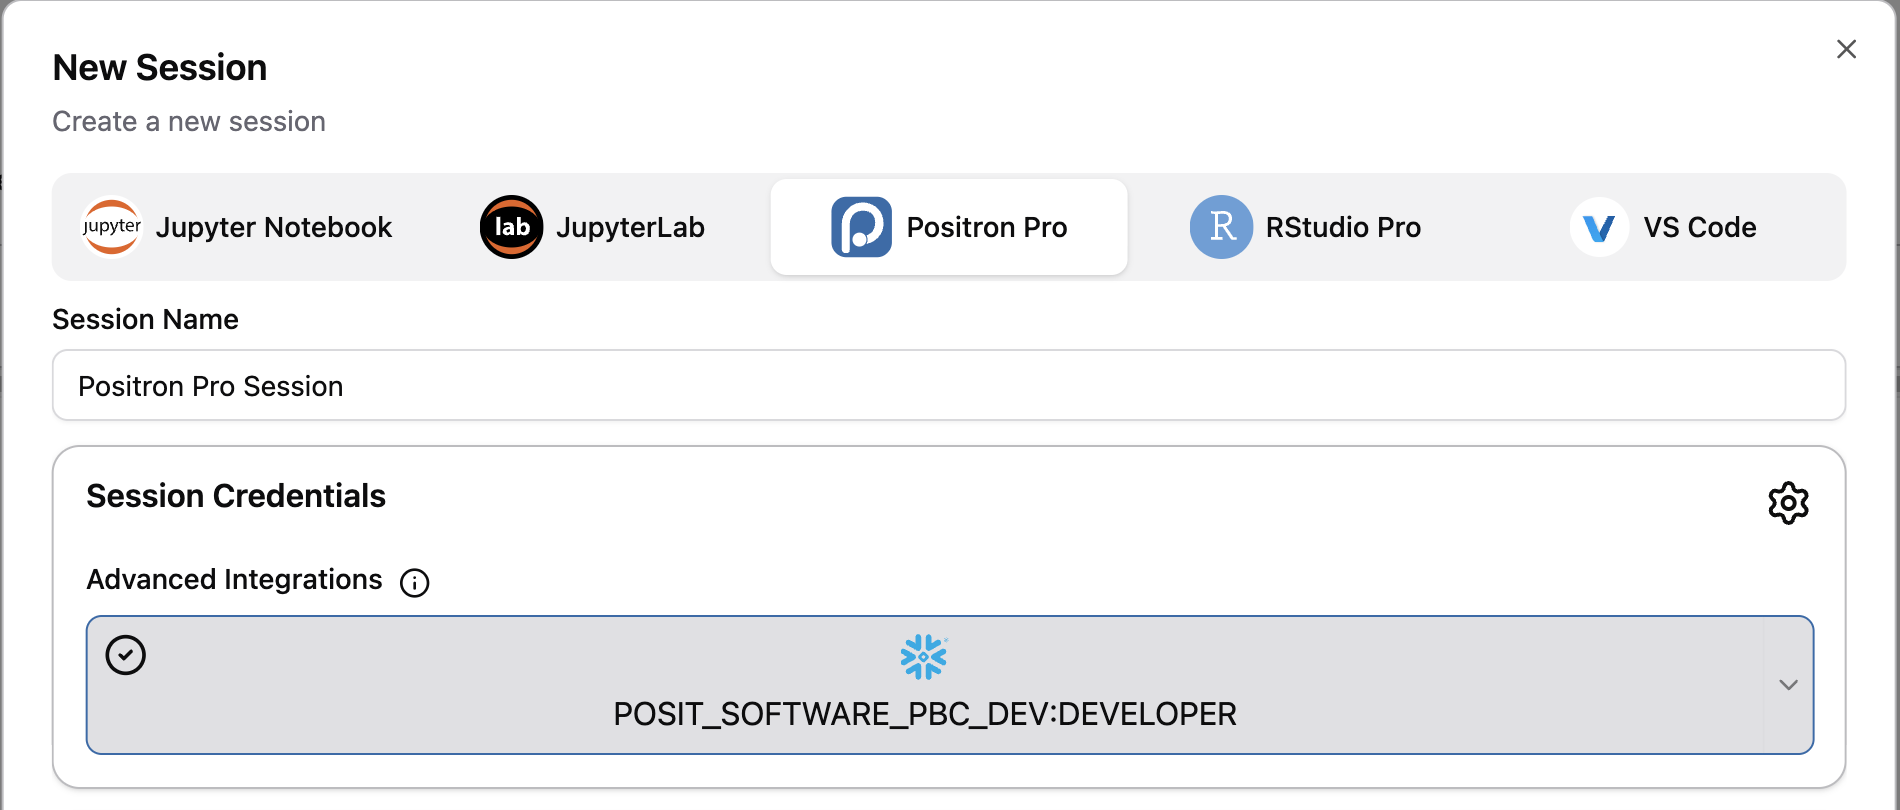This screenshot has width=1900, height=810.
Task: Select the Positron Pro tab label
Action: coord(986,227)
